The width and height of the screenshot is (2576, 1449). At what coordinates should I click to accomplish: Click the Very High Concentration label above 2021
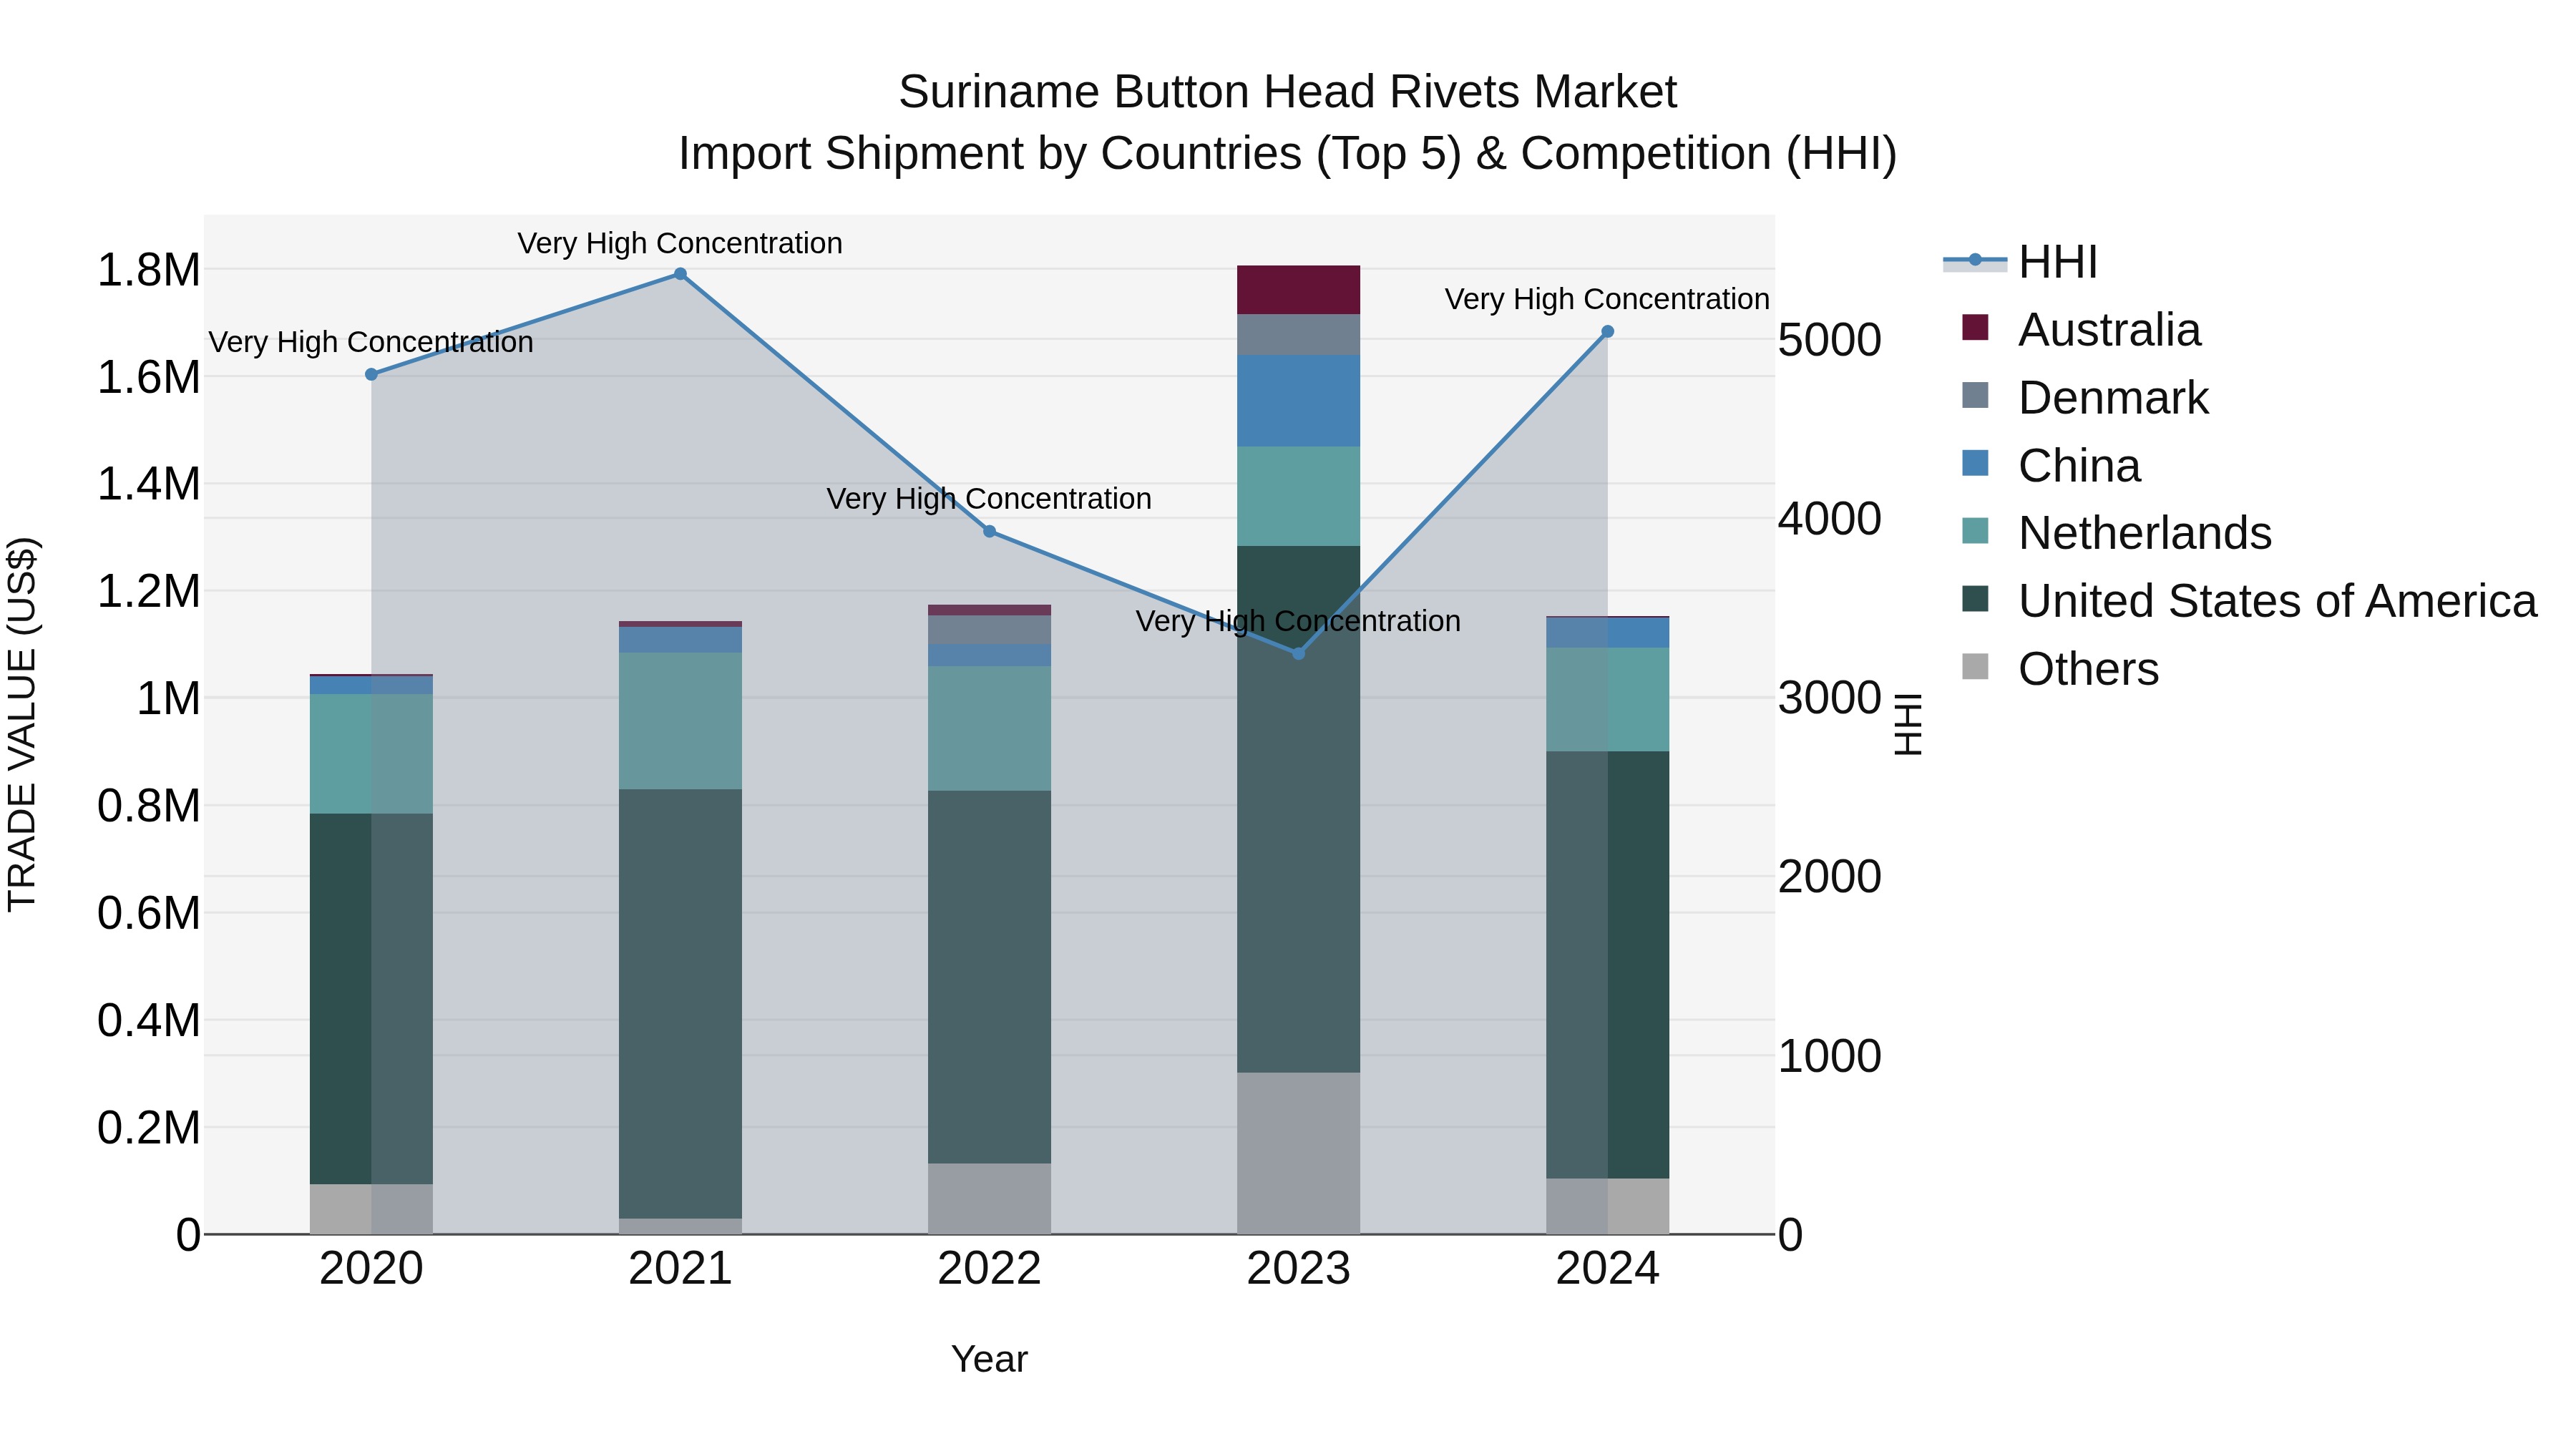(680, 243)
